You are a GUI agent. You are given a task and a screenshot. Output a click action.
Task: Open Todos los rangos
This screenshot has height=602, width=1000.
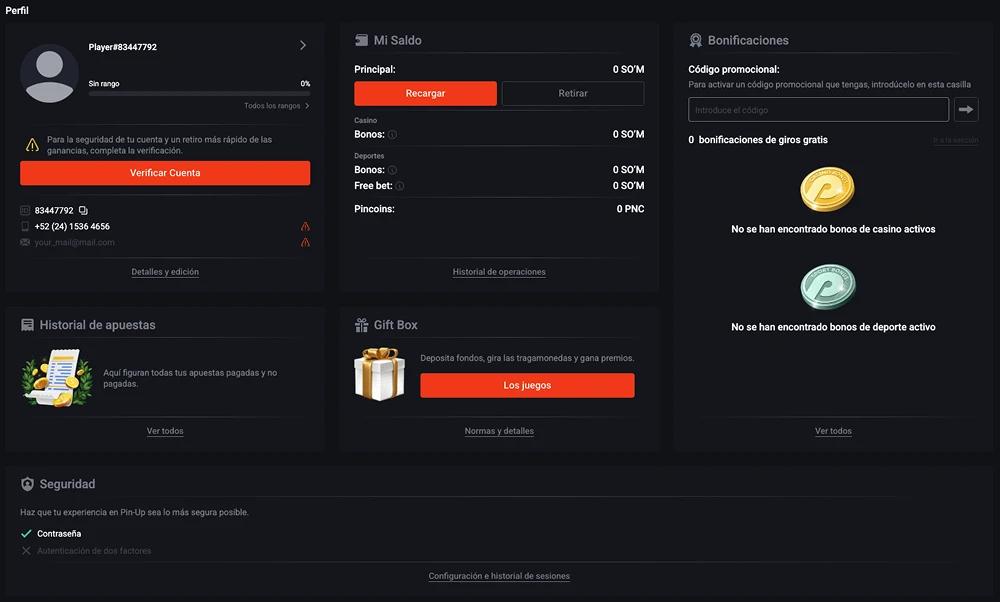click(276, 106)
